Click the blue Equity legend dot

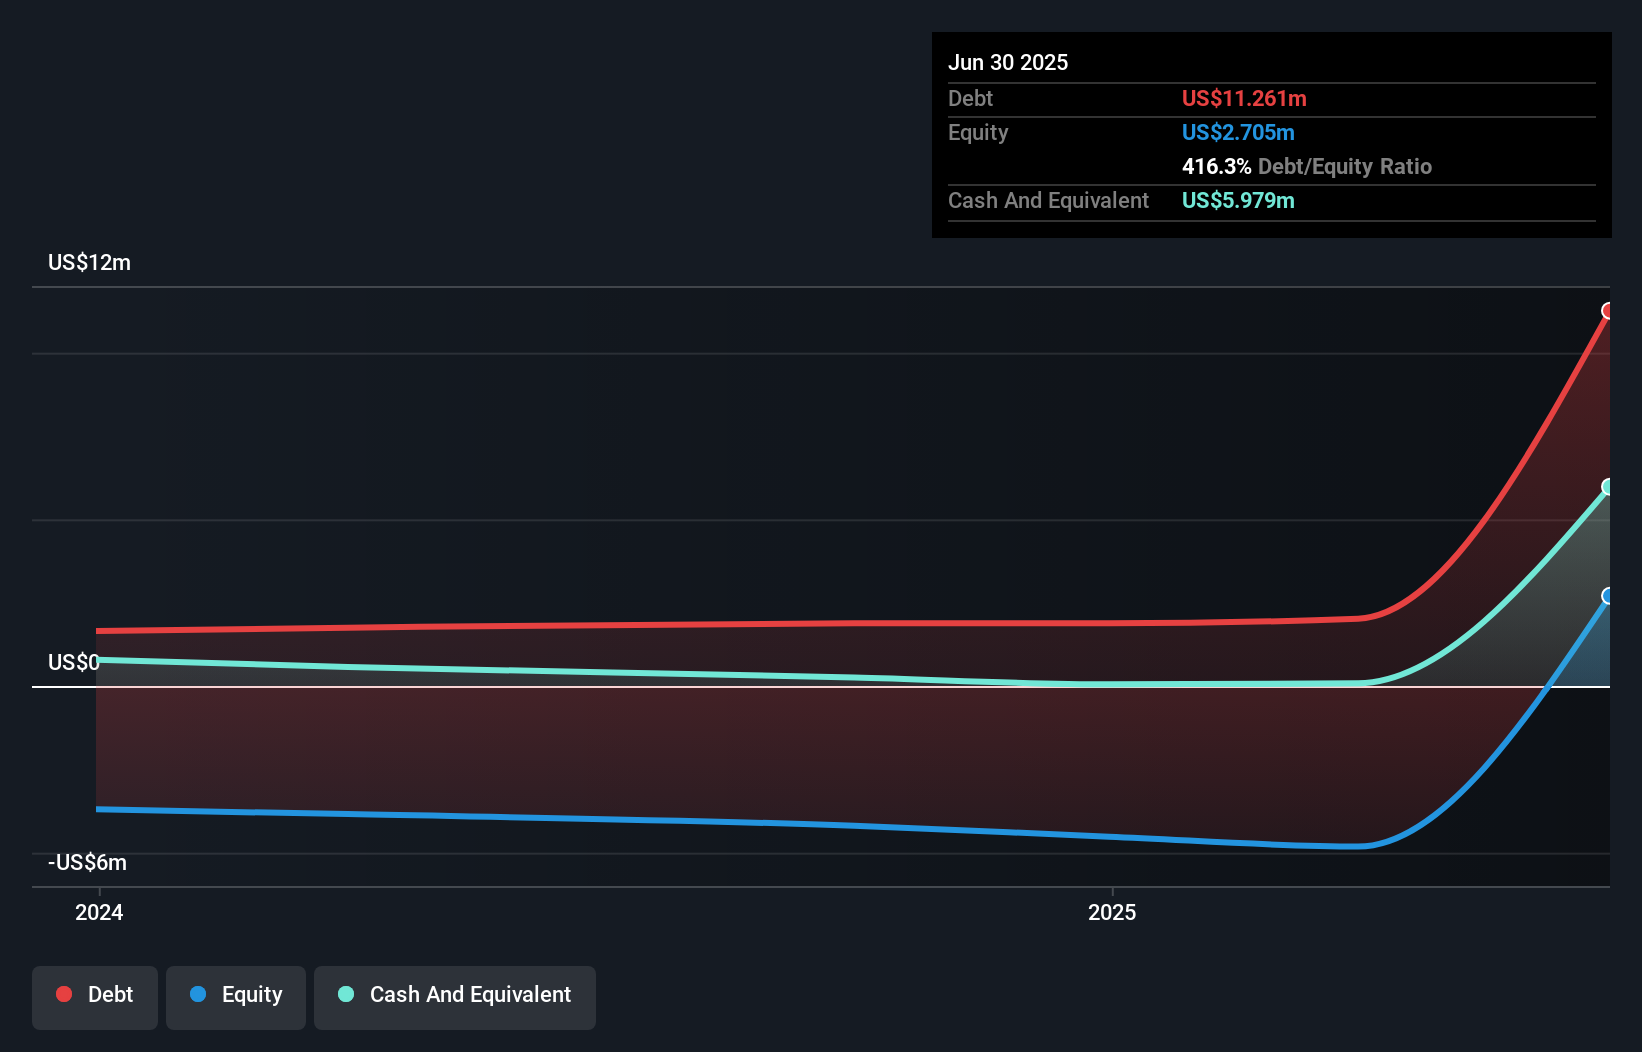click(x=198, y=994)
